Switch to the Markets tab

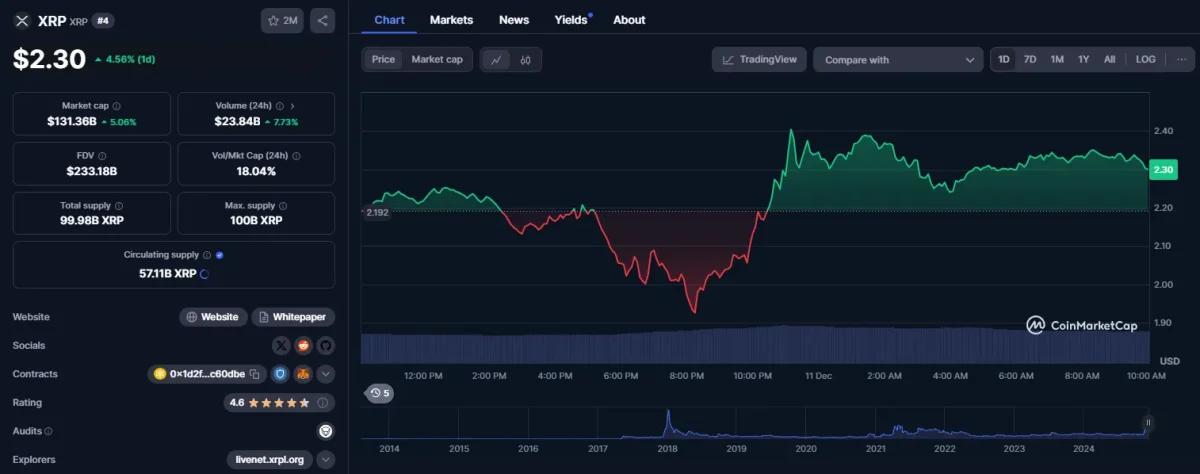click(x=451, y=20)
